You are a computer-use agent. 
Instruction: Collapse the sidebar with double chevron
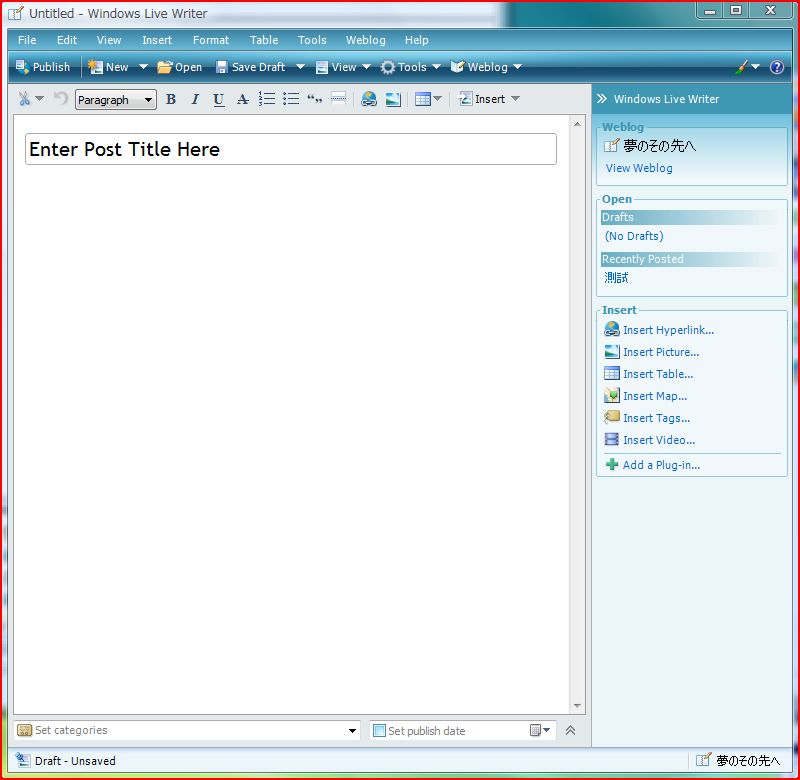click(602, 98)
